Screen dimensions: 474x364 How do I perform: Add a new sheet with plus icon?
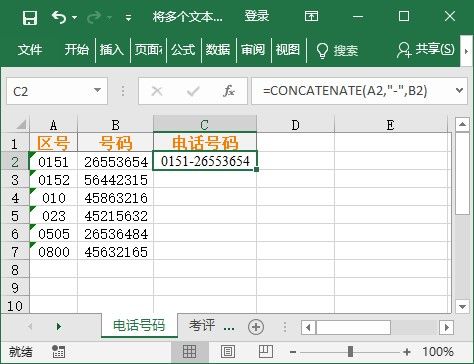click(256, 327)
